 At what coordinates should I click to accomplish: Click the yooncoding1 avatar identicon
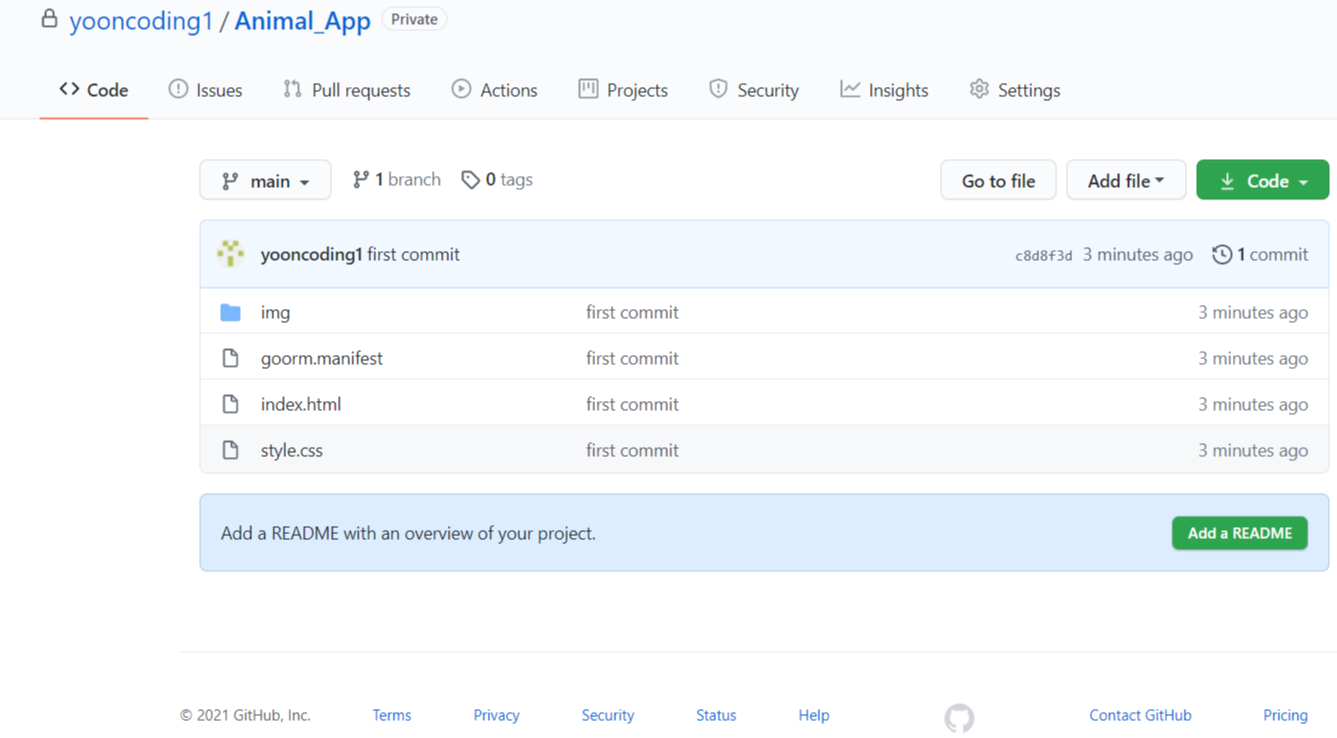231,254
